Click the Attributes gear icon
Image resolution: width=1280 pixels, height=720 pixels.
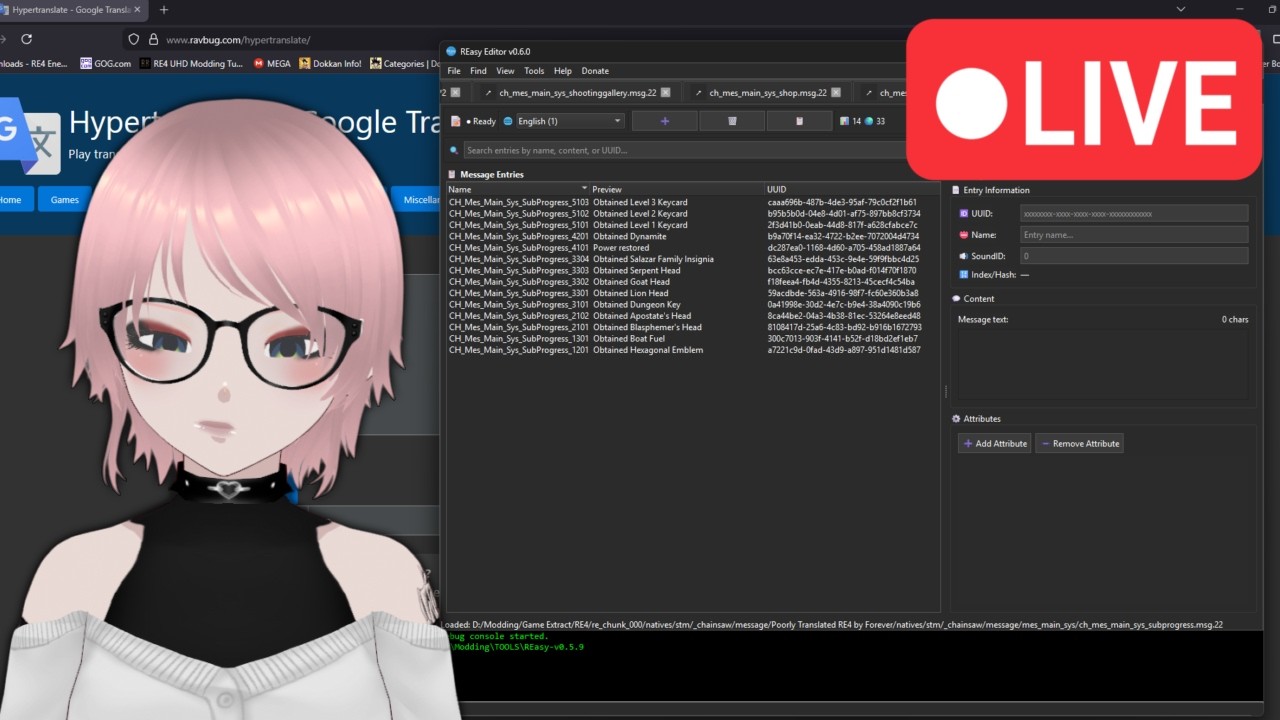pyautogui.click(x=956, y=419)
